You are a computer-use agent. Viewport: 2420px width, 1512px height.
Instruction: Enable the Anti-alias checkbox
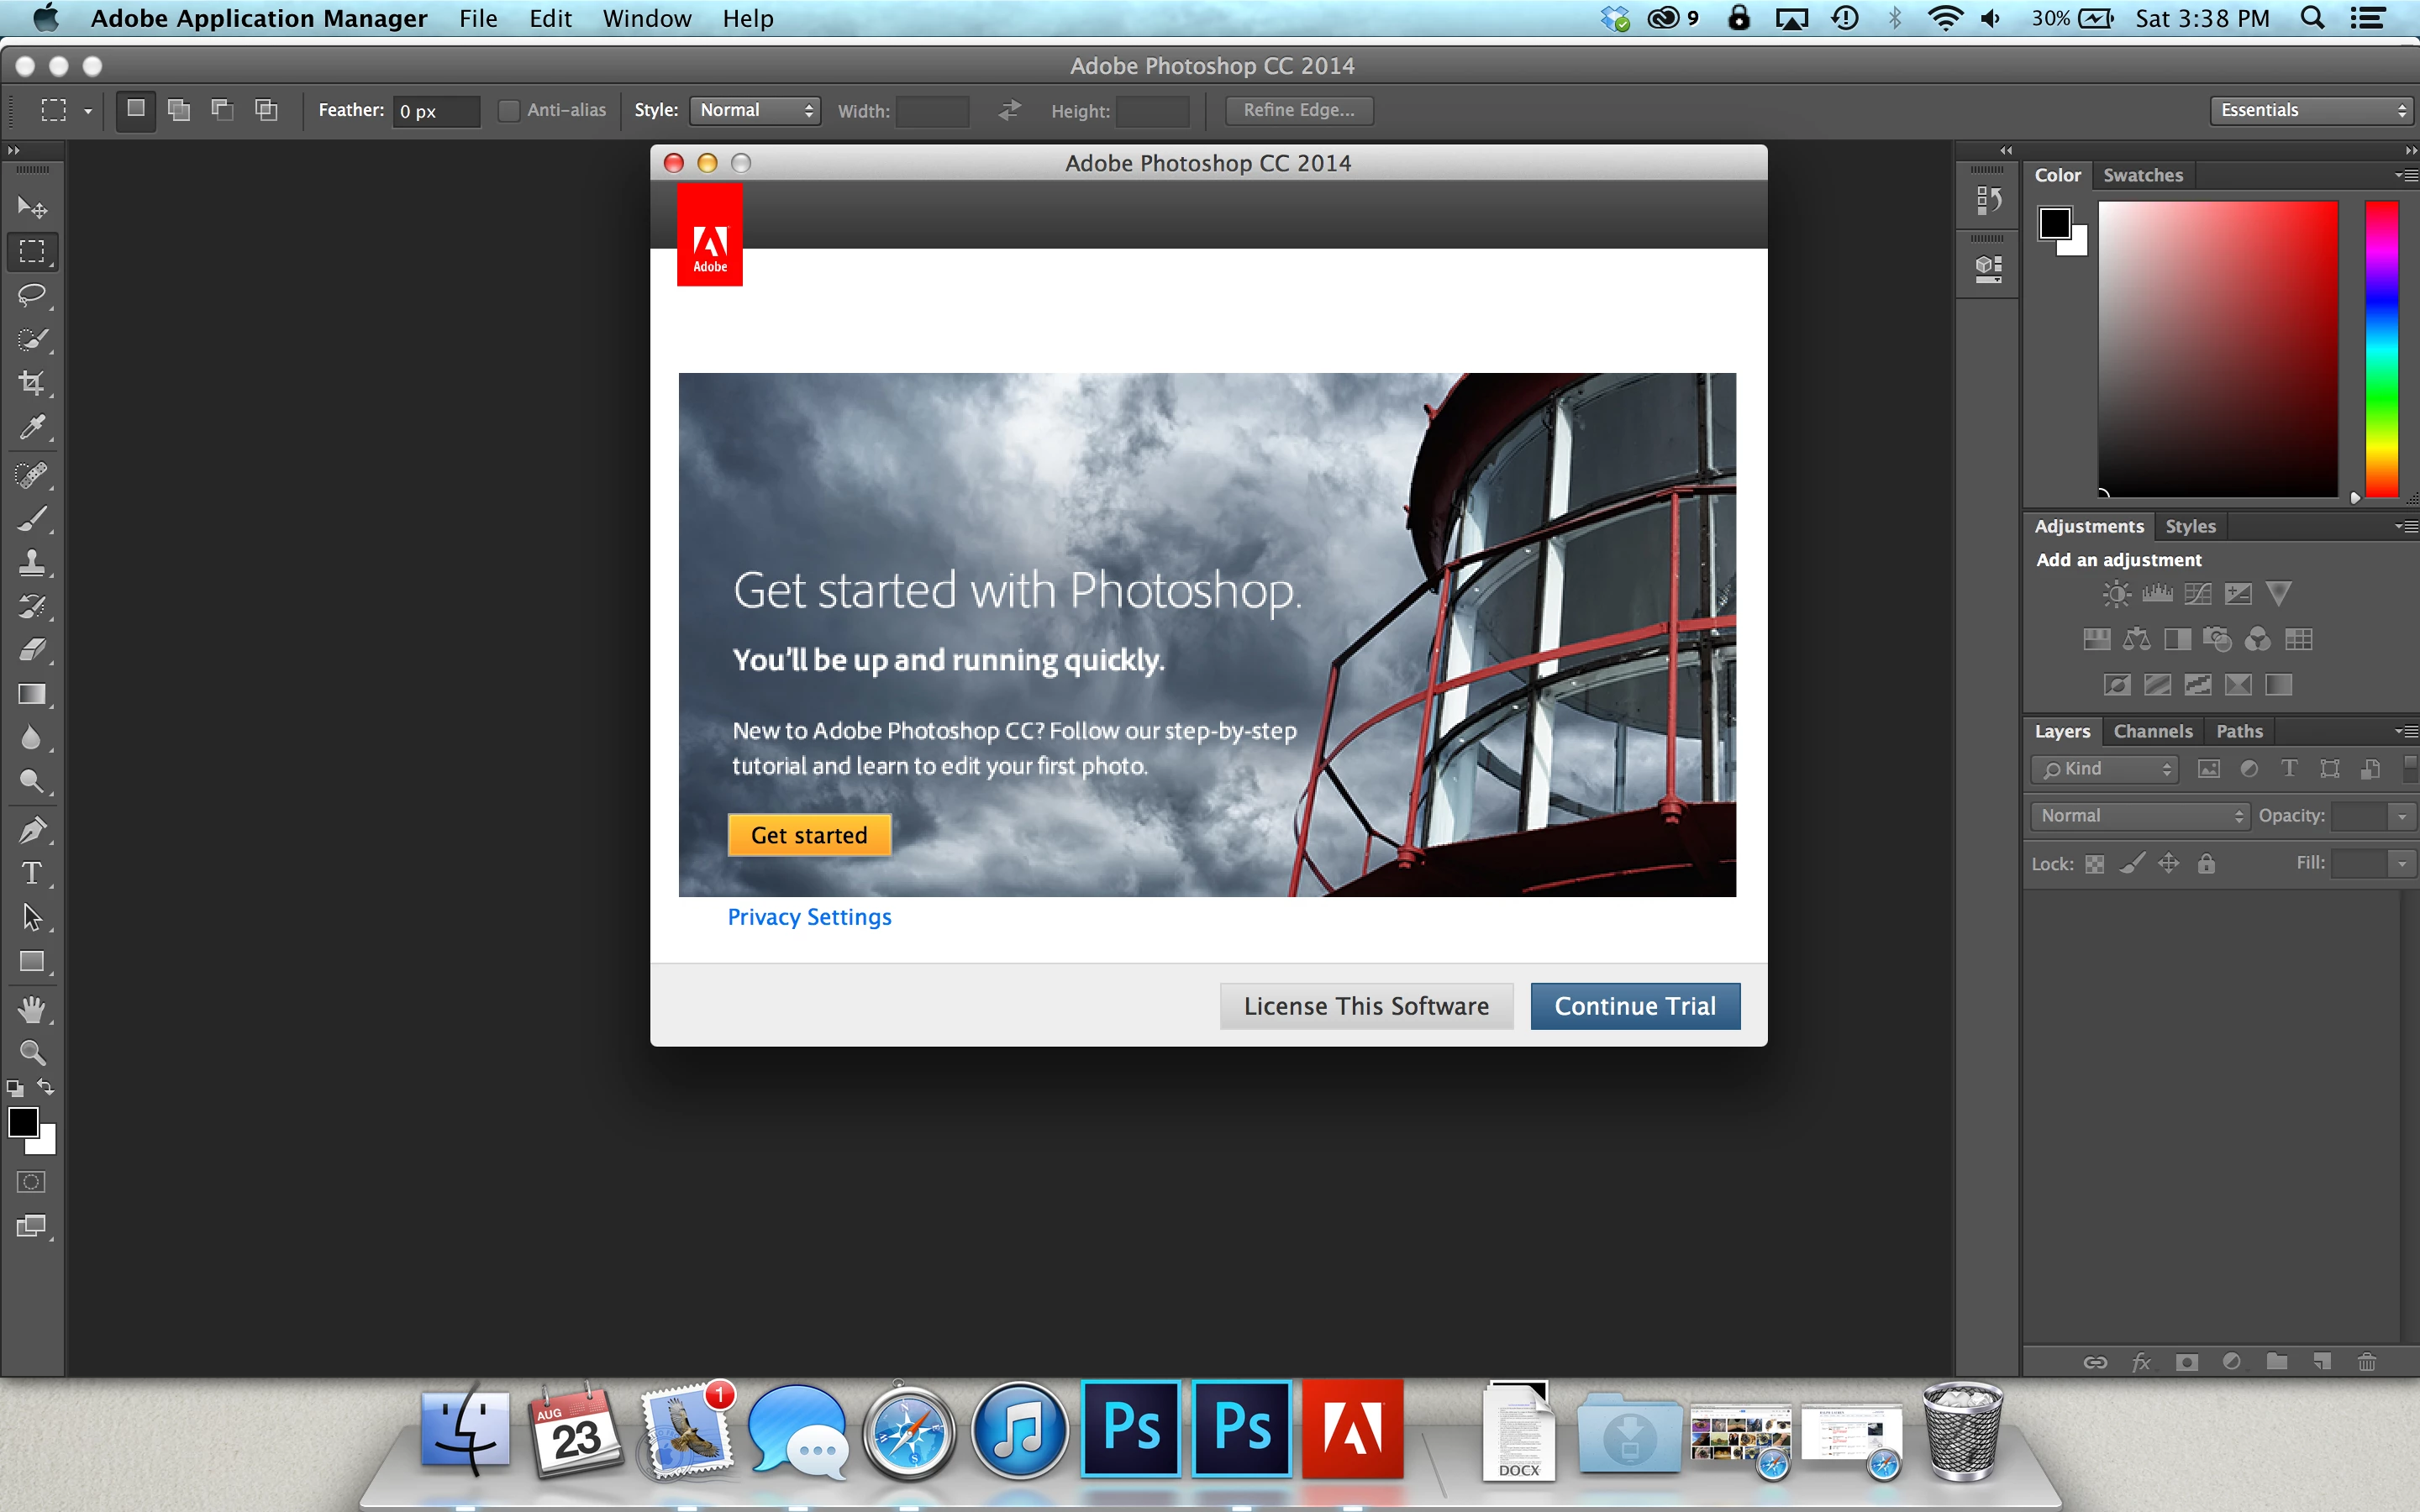click(509, 111)
